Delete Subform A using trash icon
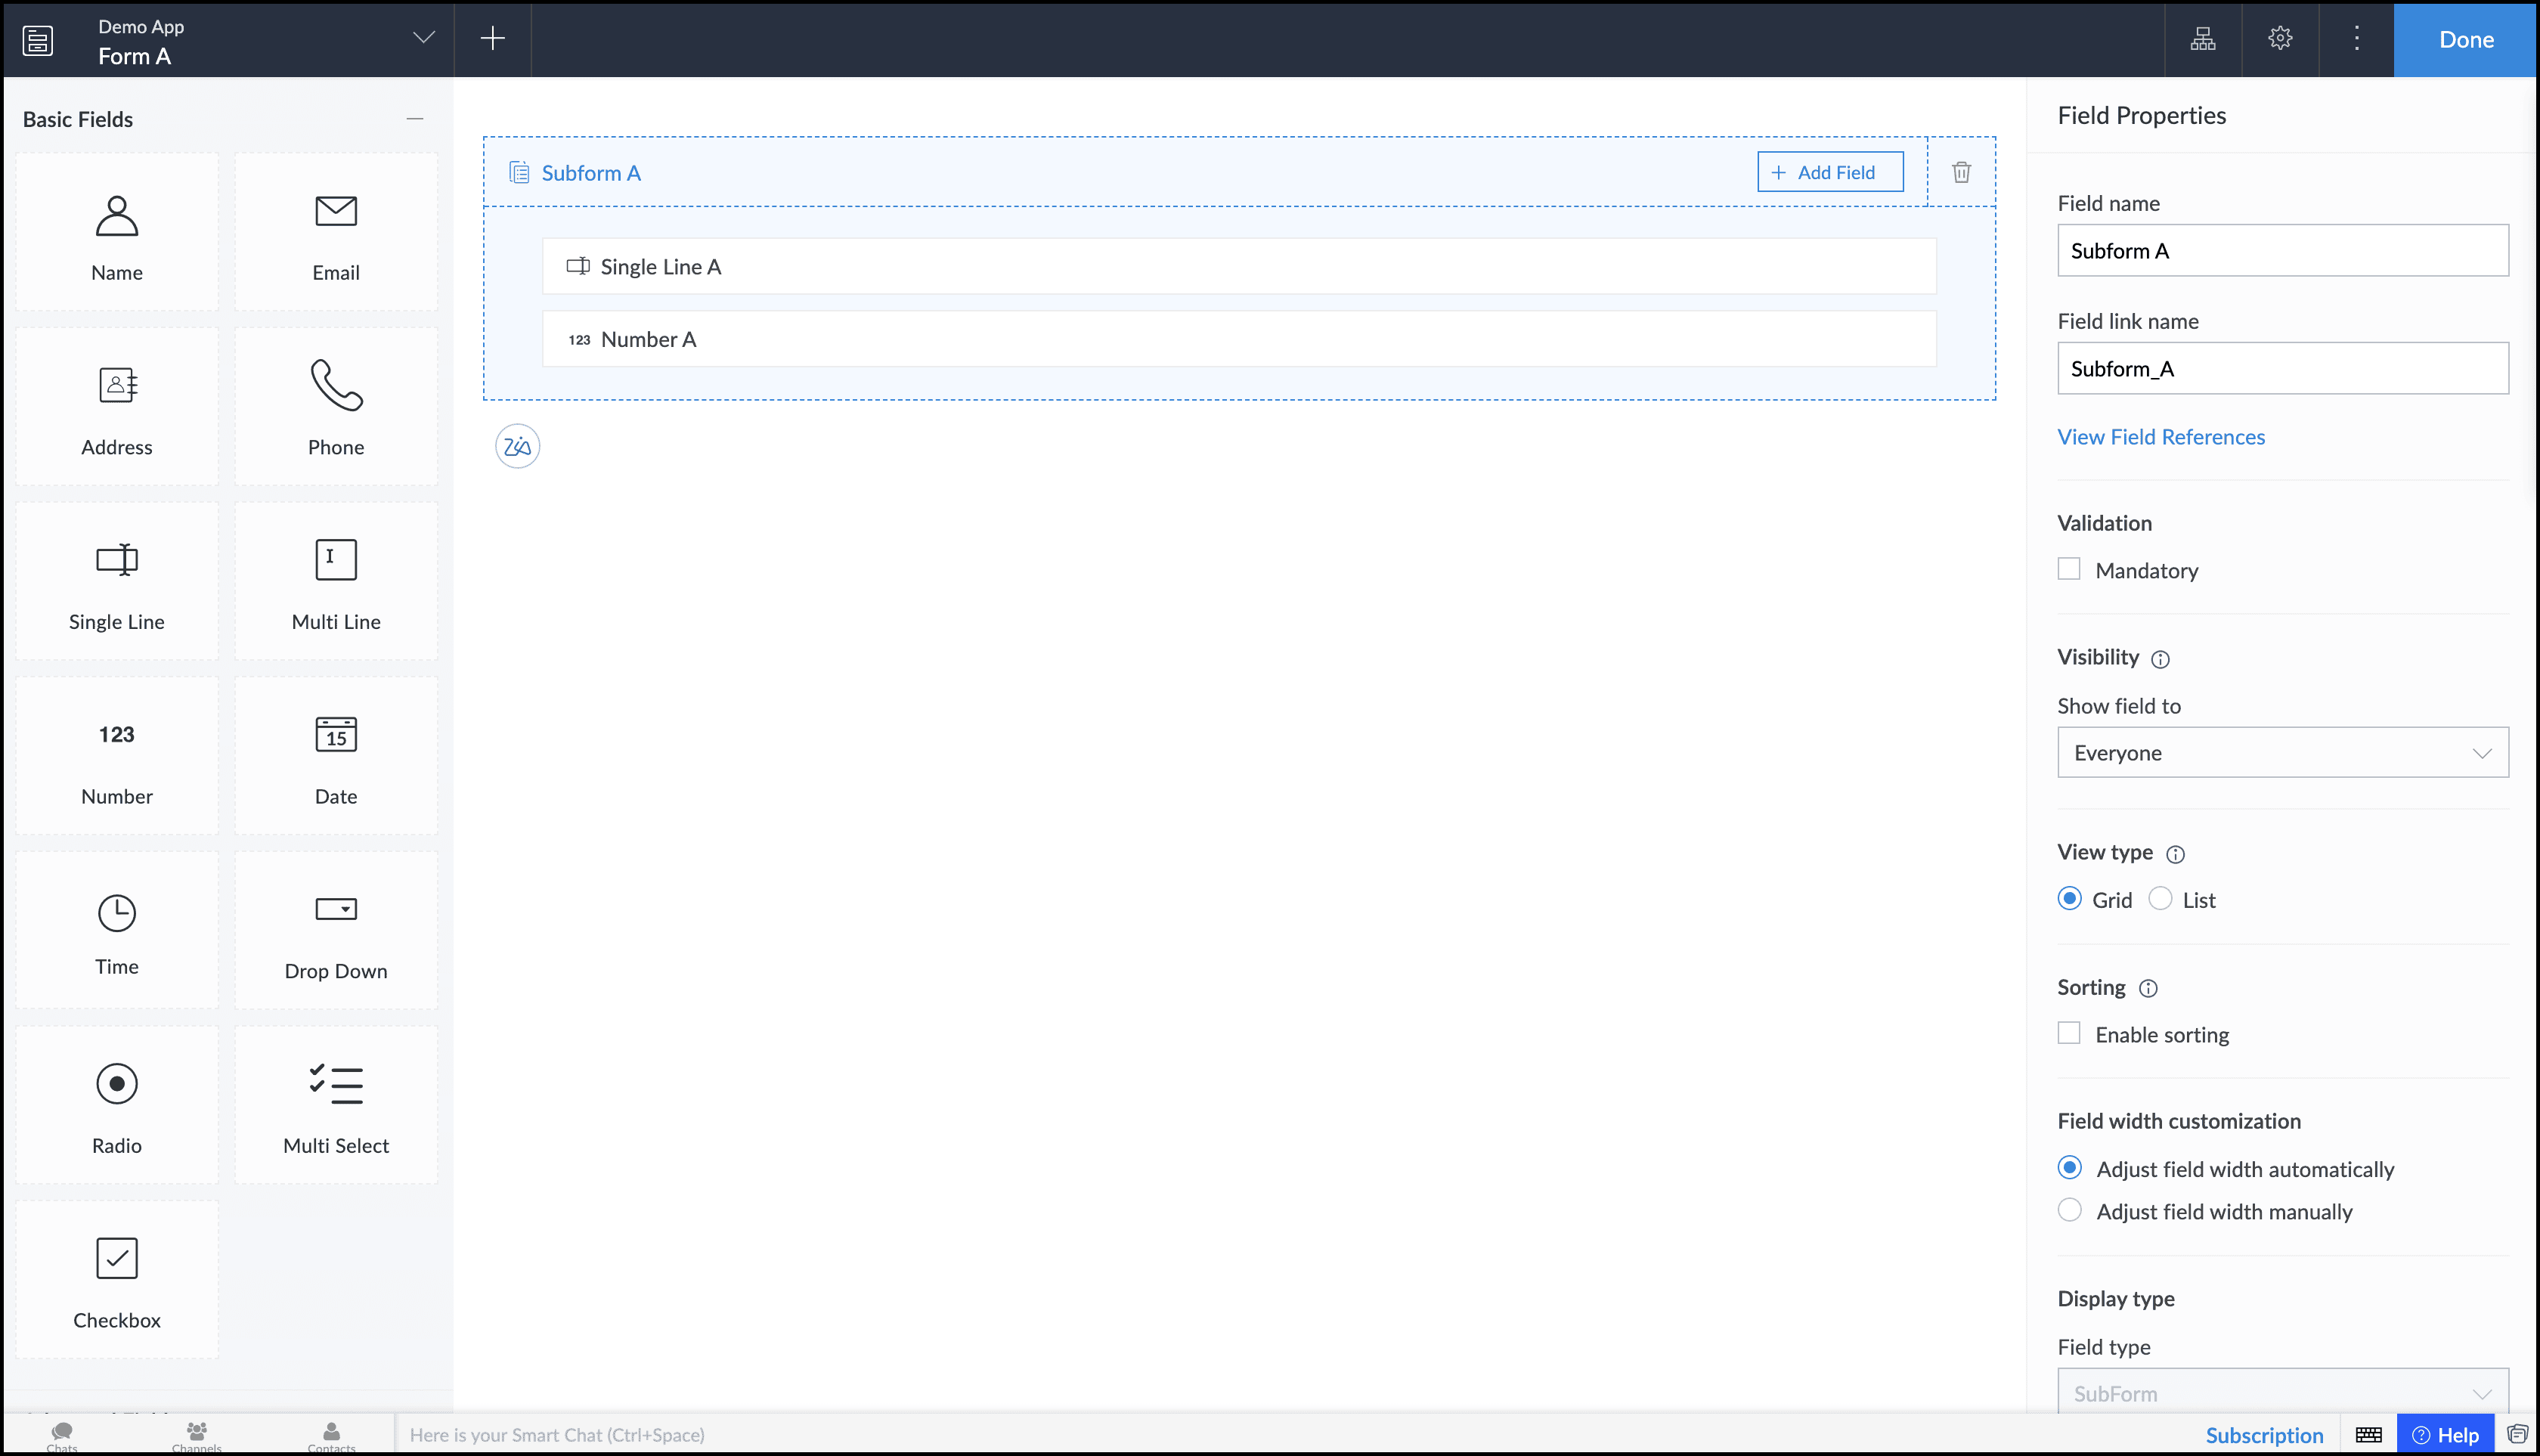This screenshot has height=1456, width=2540. coord(1961,172)
